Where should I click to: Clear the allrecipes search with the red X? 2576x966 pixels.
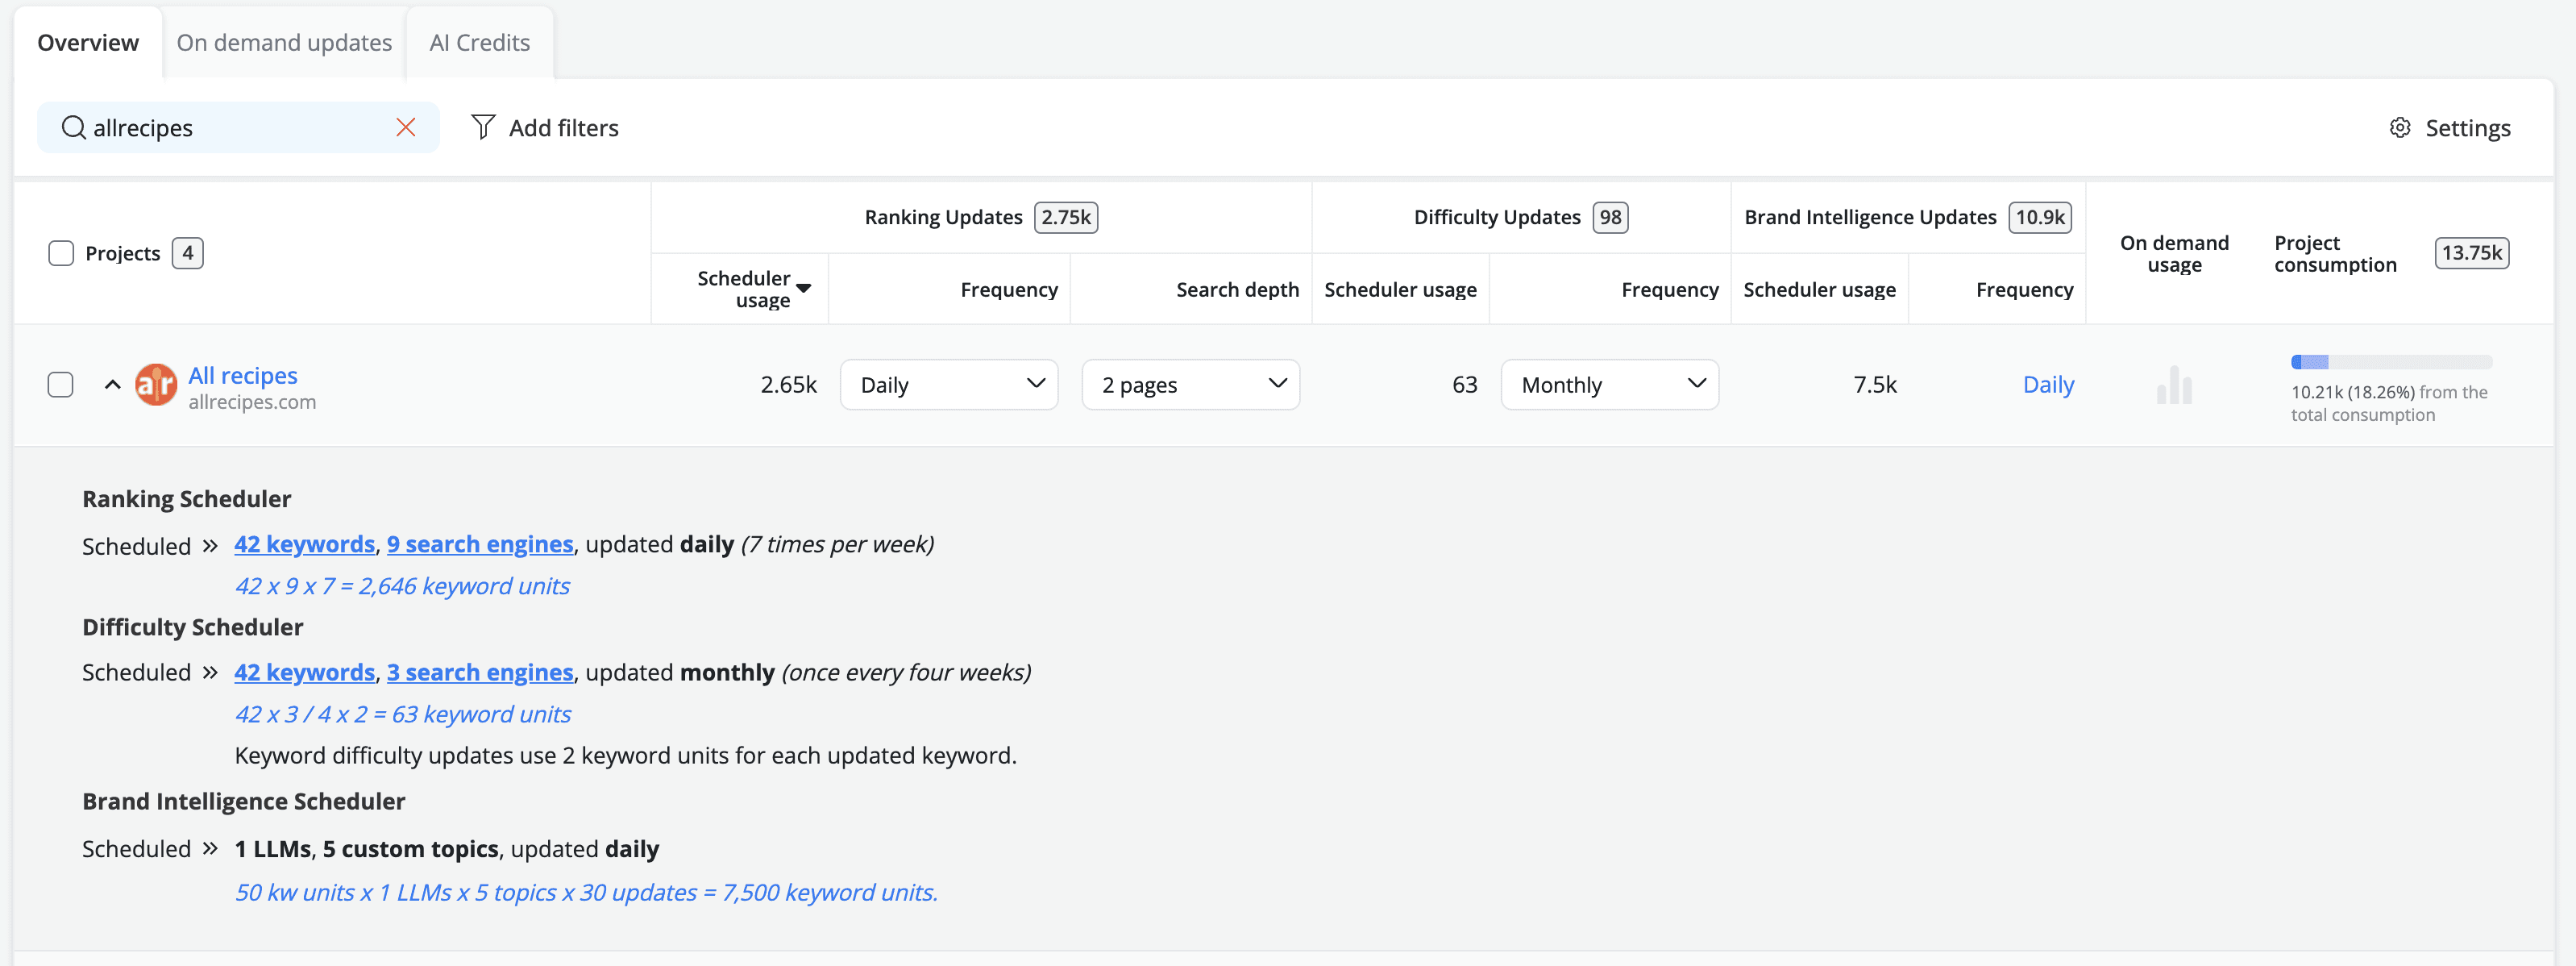[405, 128]
